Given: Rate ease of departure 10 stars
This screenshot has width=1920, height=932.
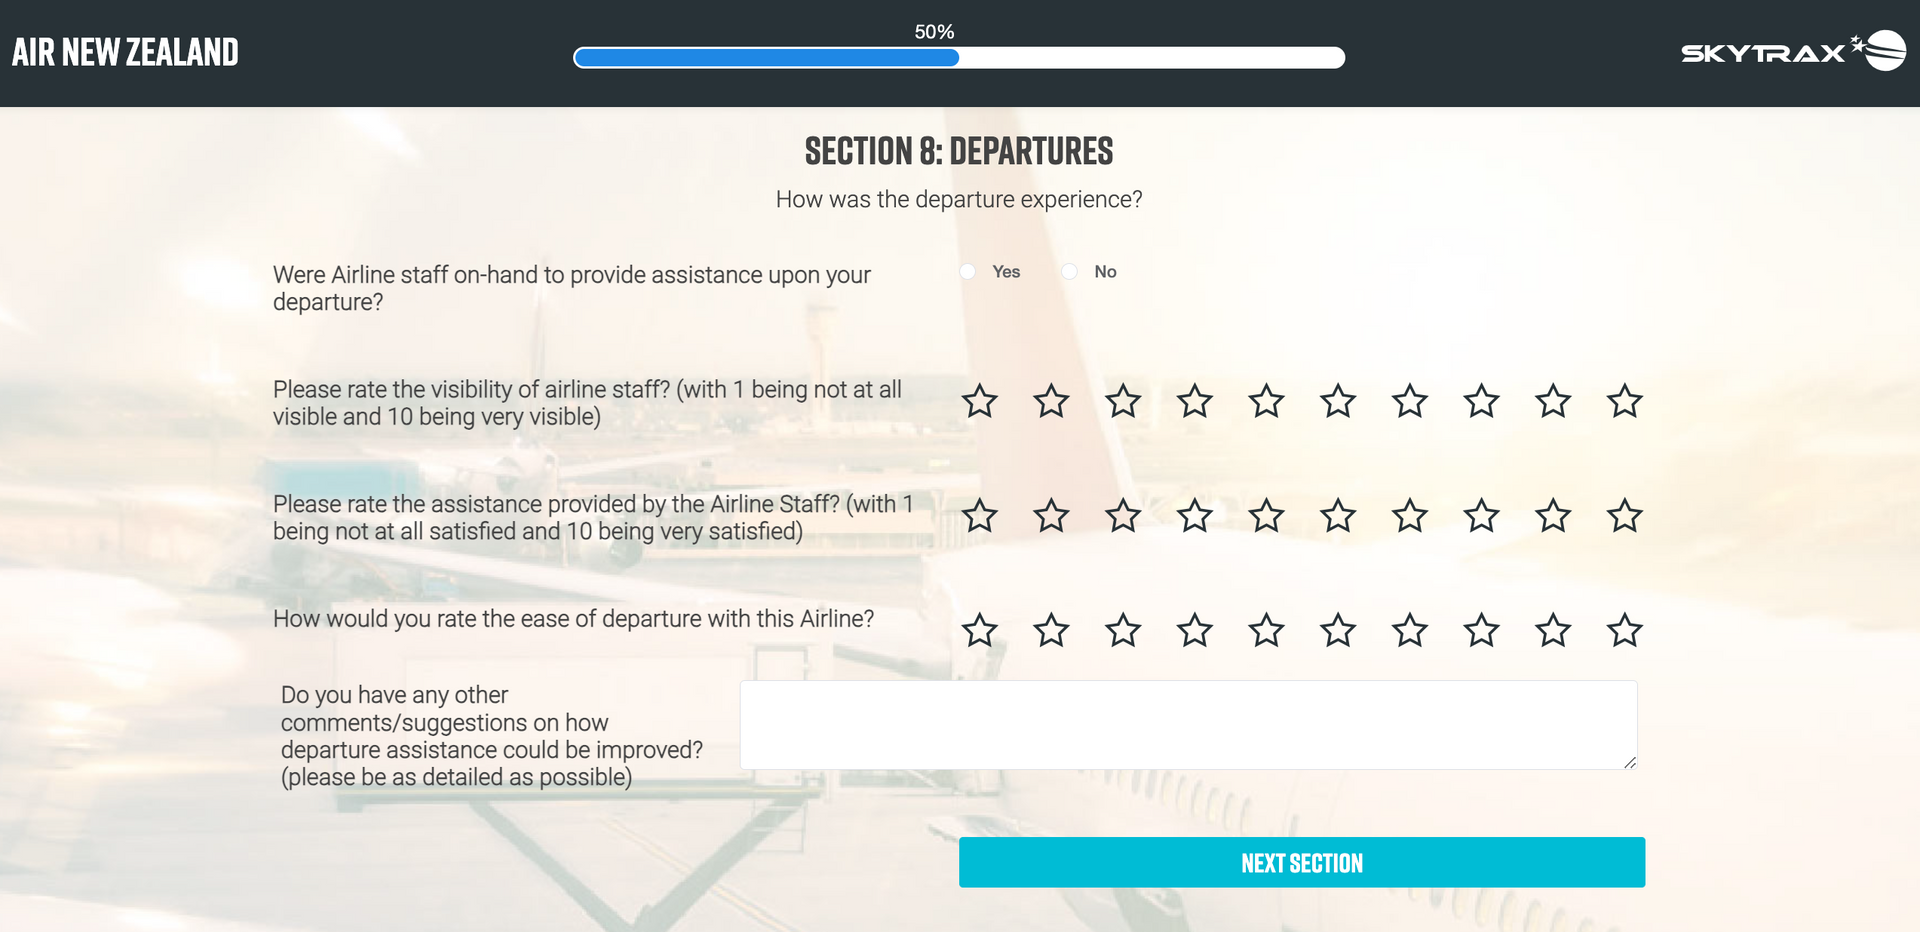Looking at the screenshot, I should (1624, 631).
